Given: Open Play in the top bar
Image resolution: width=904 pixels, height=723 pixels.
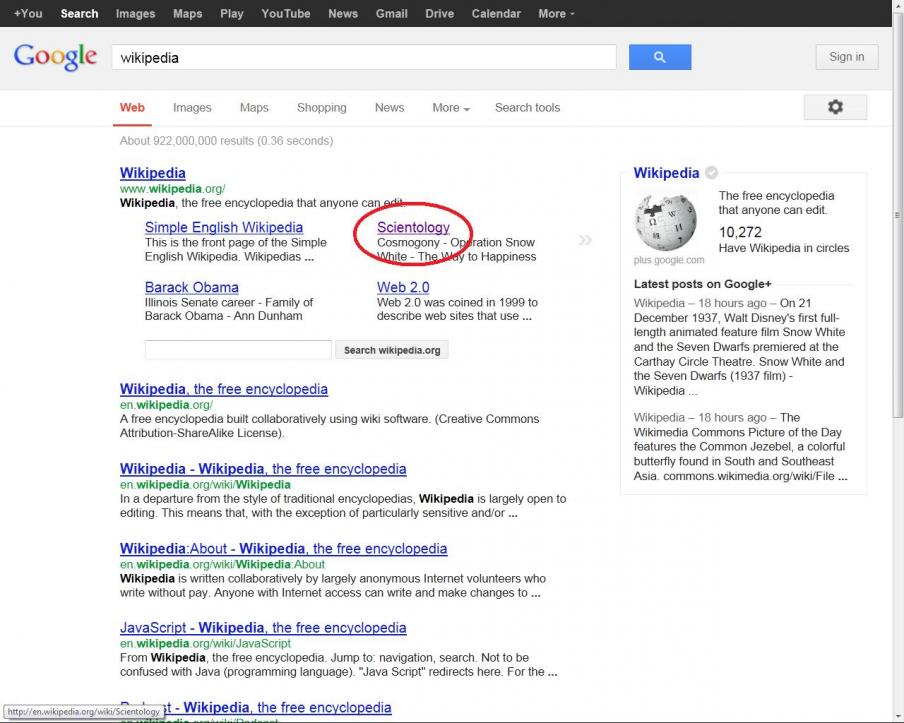Looking at the screenshot, I should click(x=232, y=13).
